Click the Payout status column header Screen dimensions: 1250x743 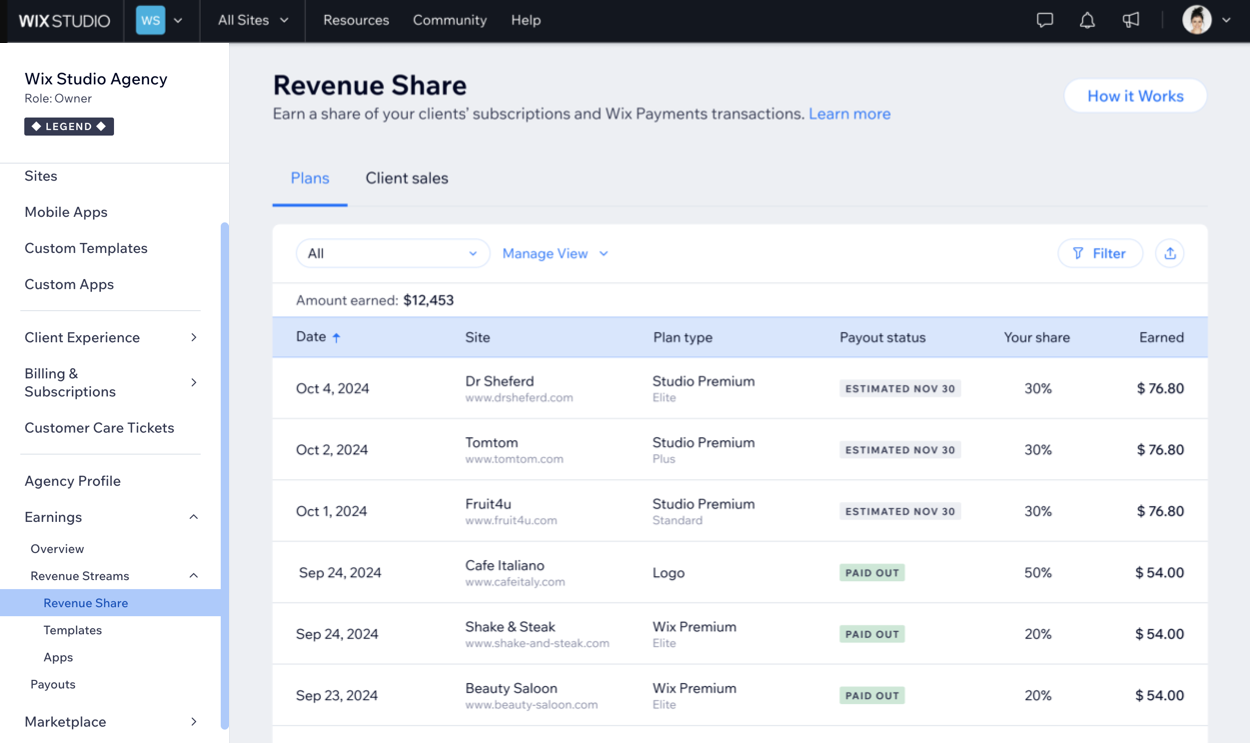(883, 338)
